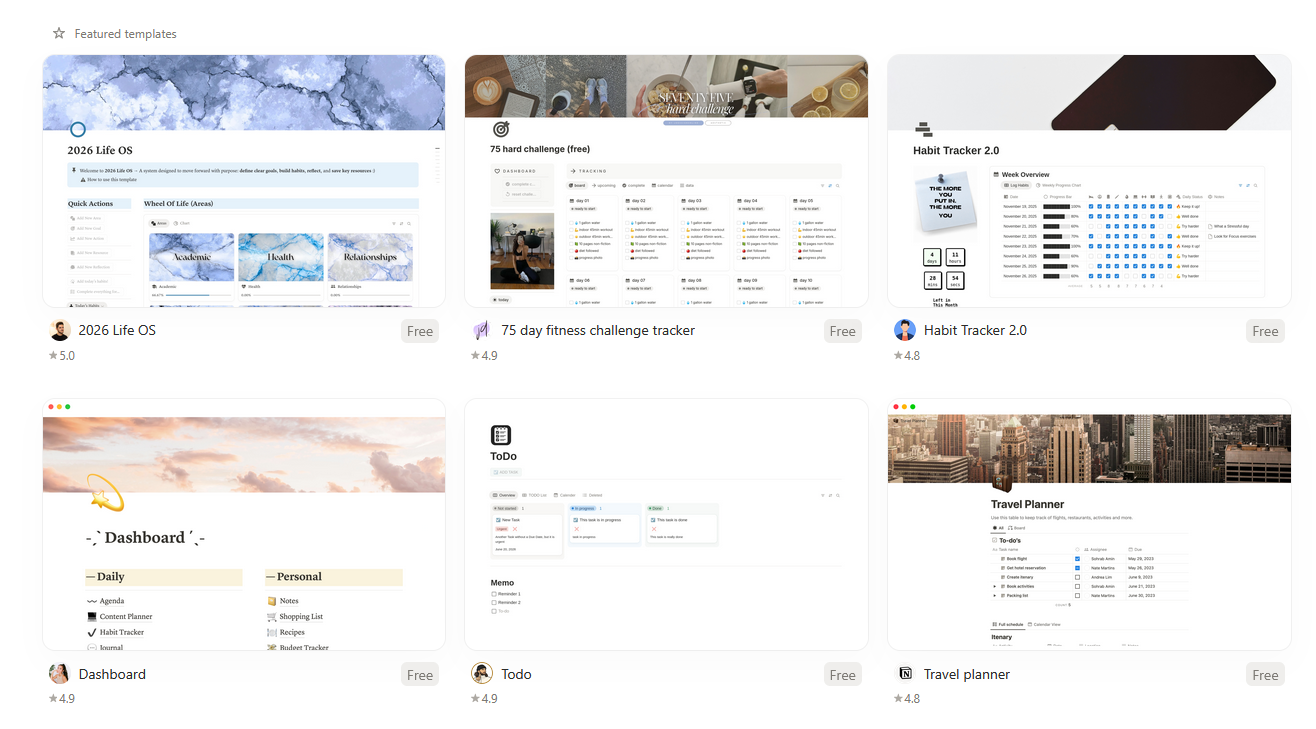1316x729 pixels.
Task: Uncheck the Book flight checkbox
Action: click(1077, 559)
